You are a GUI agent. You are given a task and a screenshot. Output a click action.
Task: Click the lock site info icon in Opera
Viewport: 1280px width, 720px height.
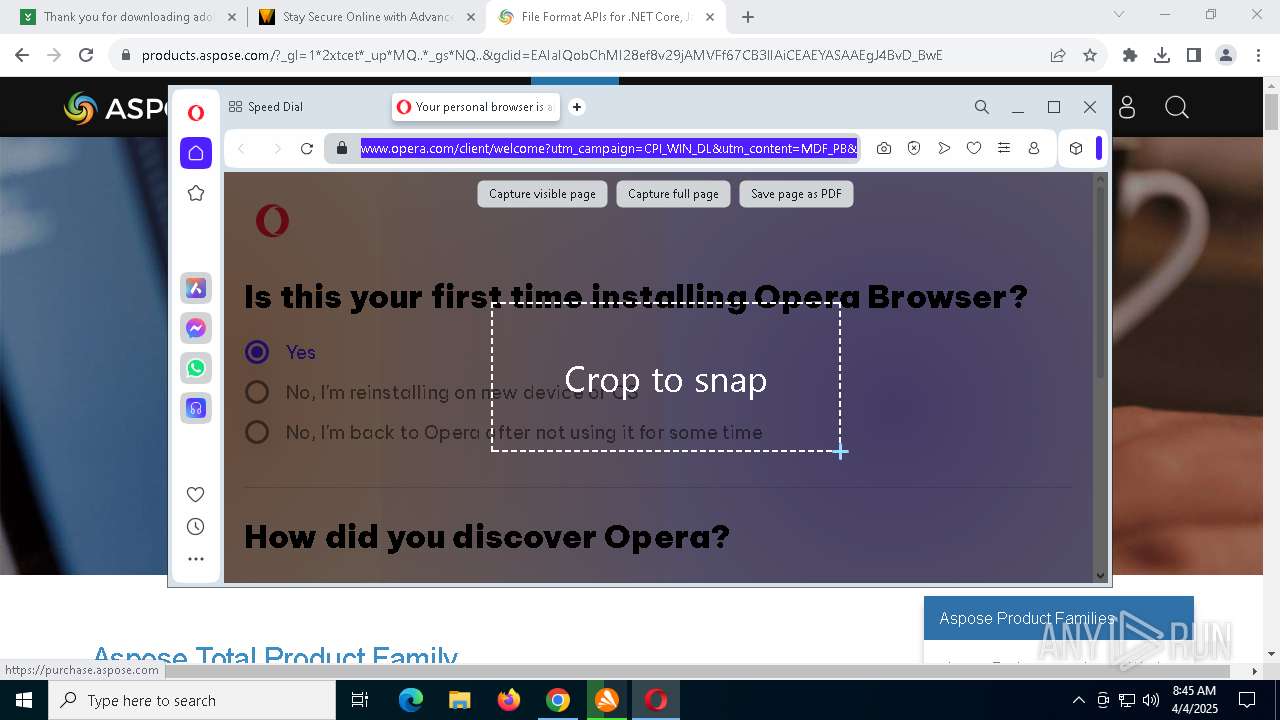pyautogui.click(x=342, y=148)
